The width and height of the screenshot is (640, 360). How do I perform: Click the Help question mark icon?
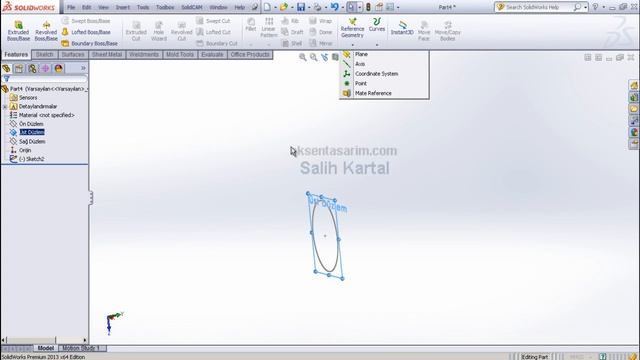pos(595,7)
